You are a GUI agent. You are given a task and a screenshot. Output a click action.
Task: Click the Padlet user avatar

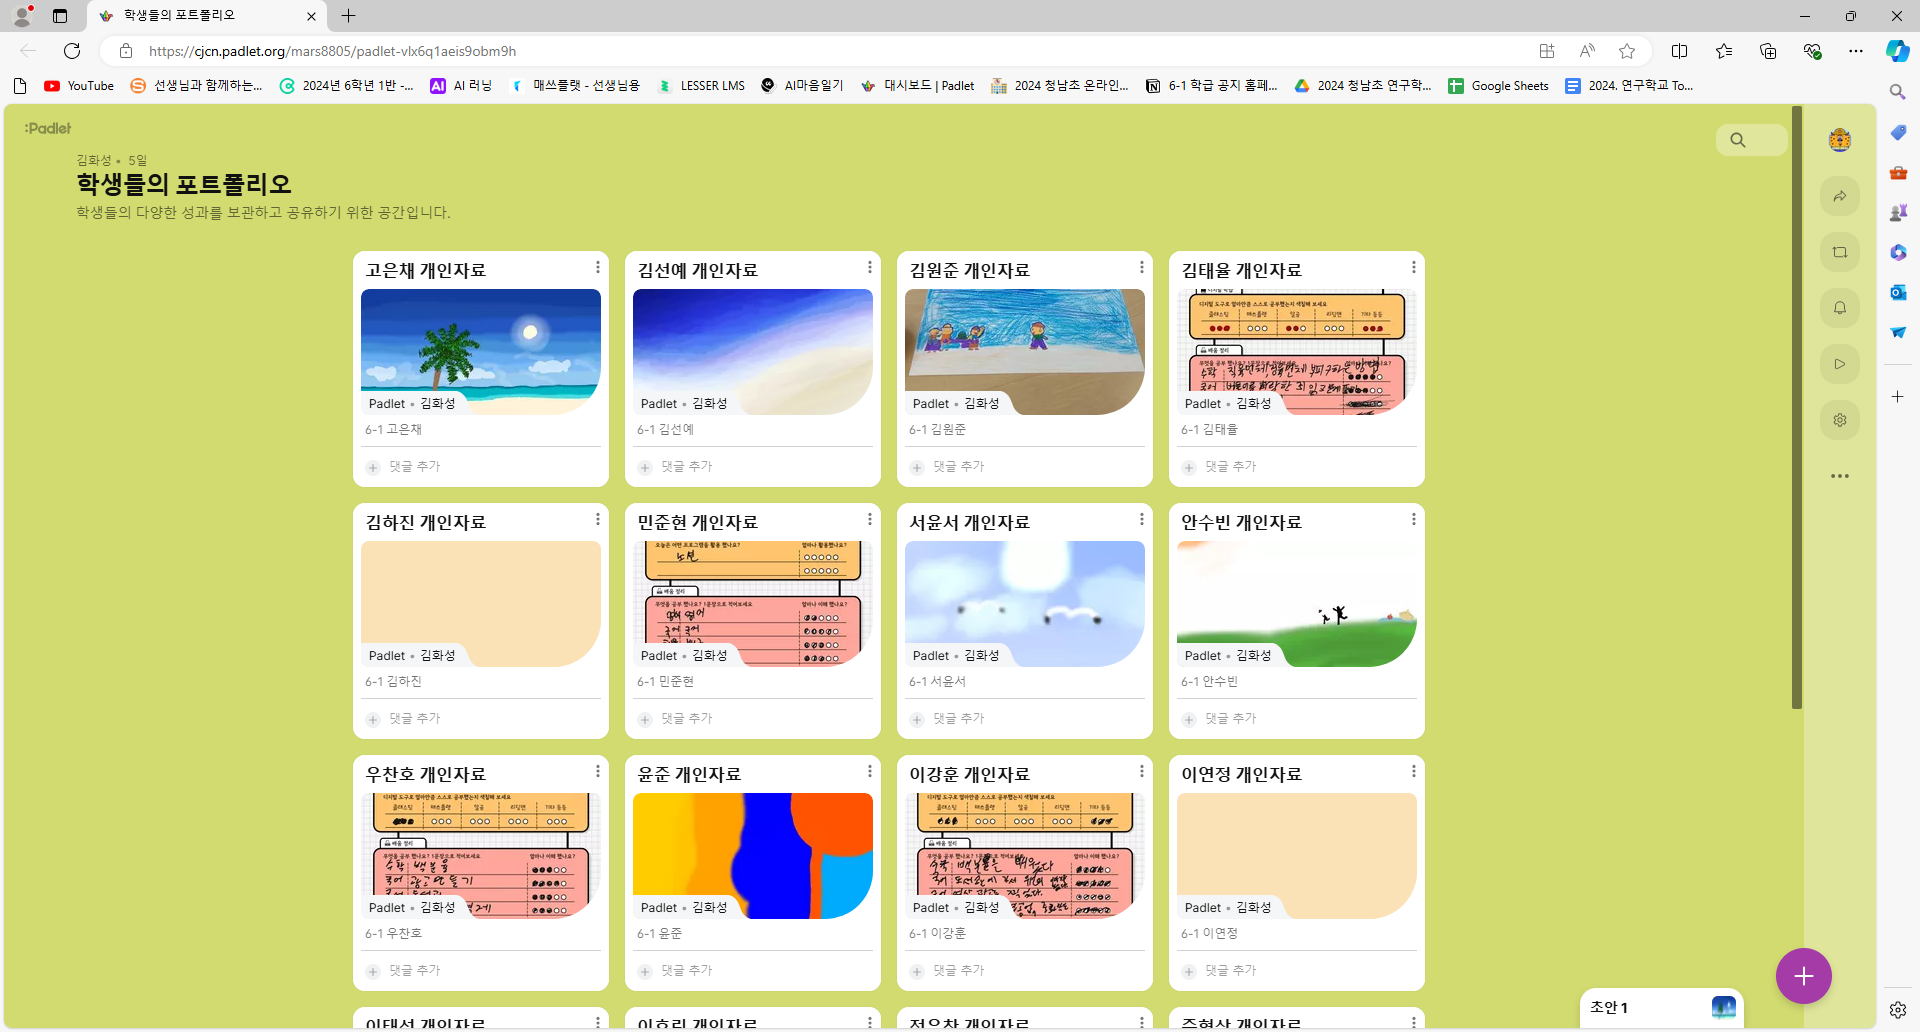point(1840,140)
